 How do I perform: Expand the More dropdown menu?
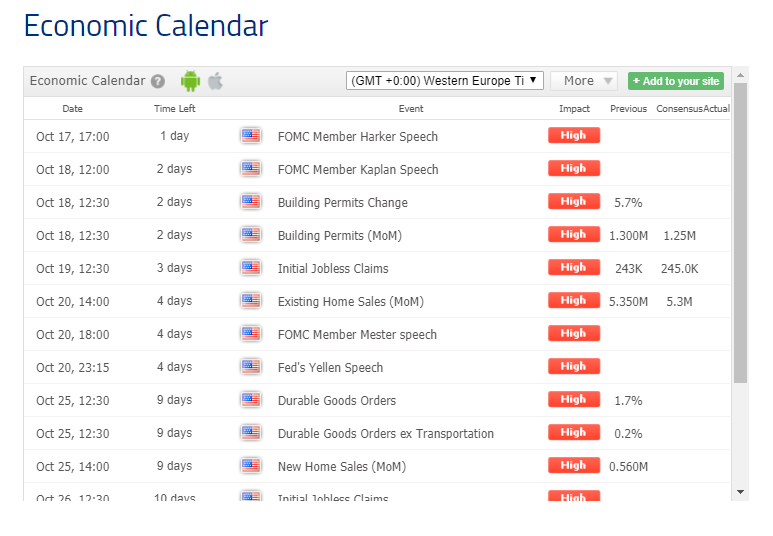click(584, 81)
